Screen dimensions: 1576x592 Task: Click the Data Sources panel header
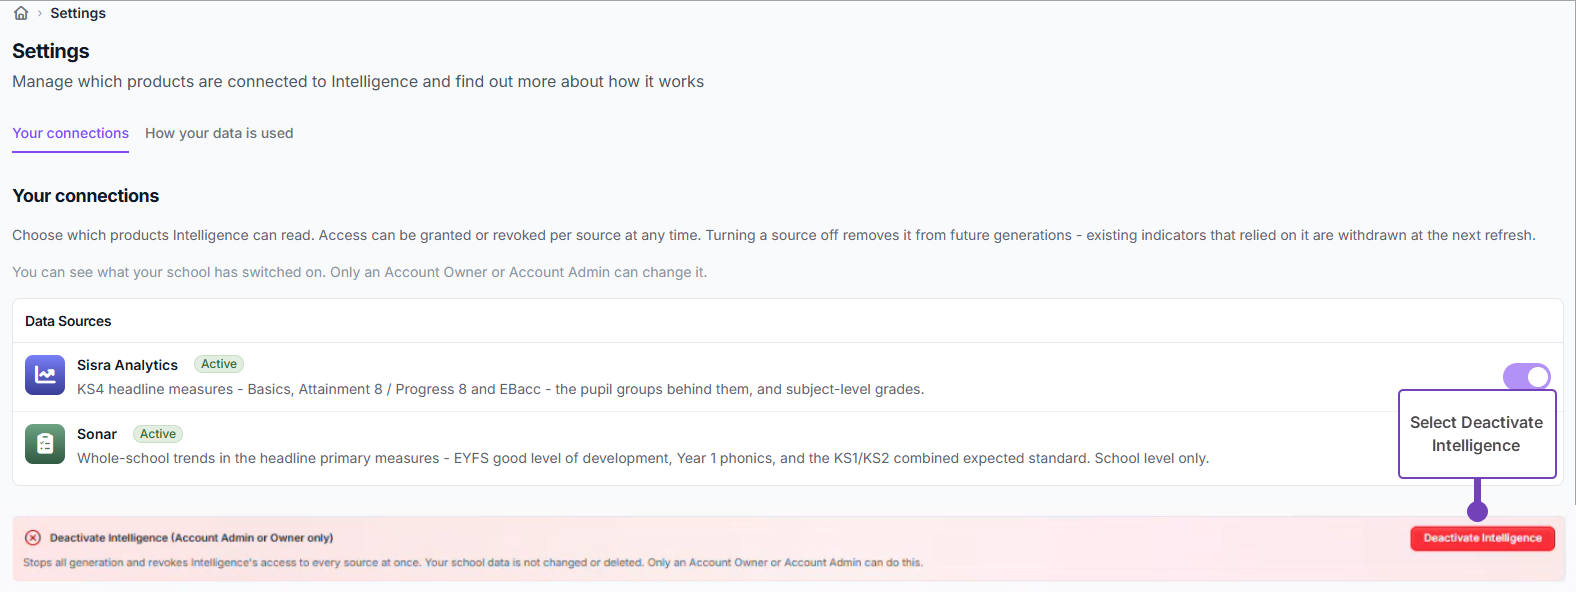[788, 321]
